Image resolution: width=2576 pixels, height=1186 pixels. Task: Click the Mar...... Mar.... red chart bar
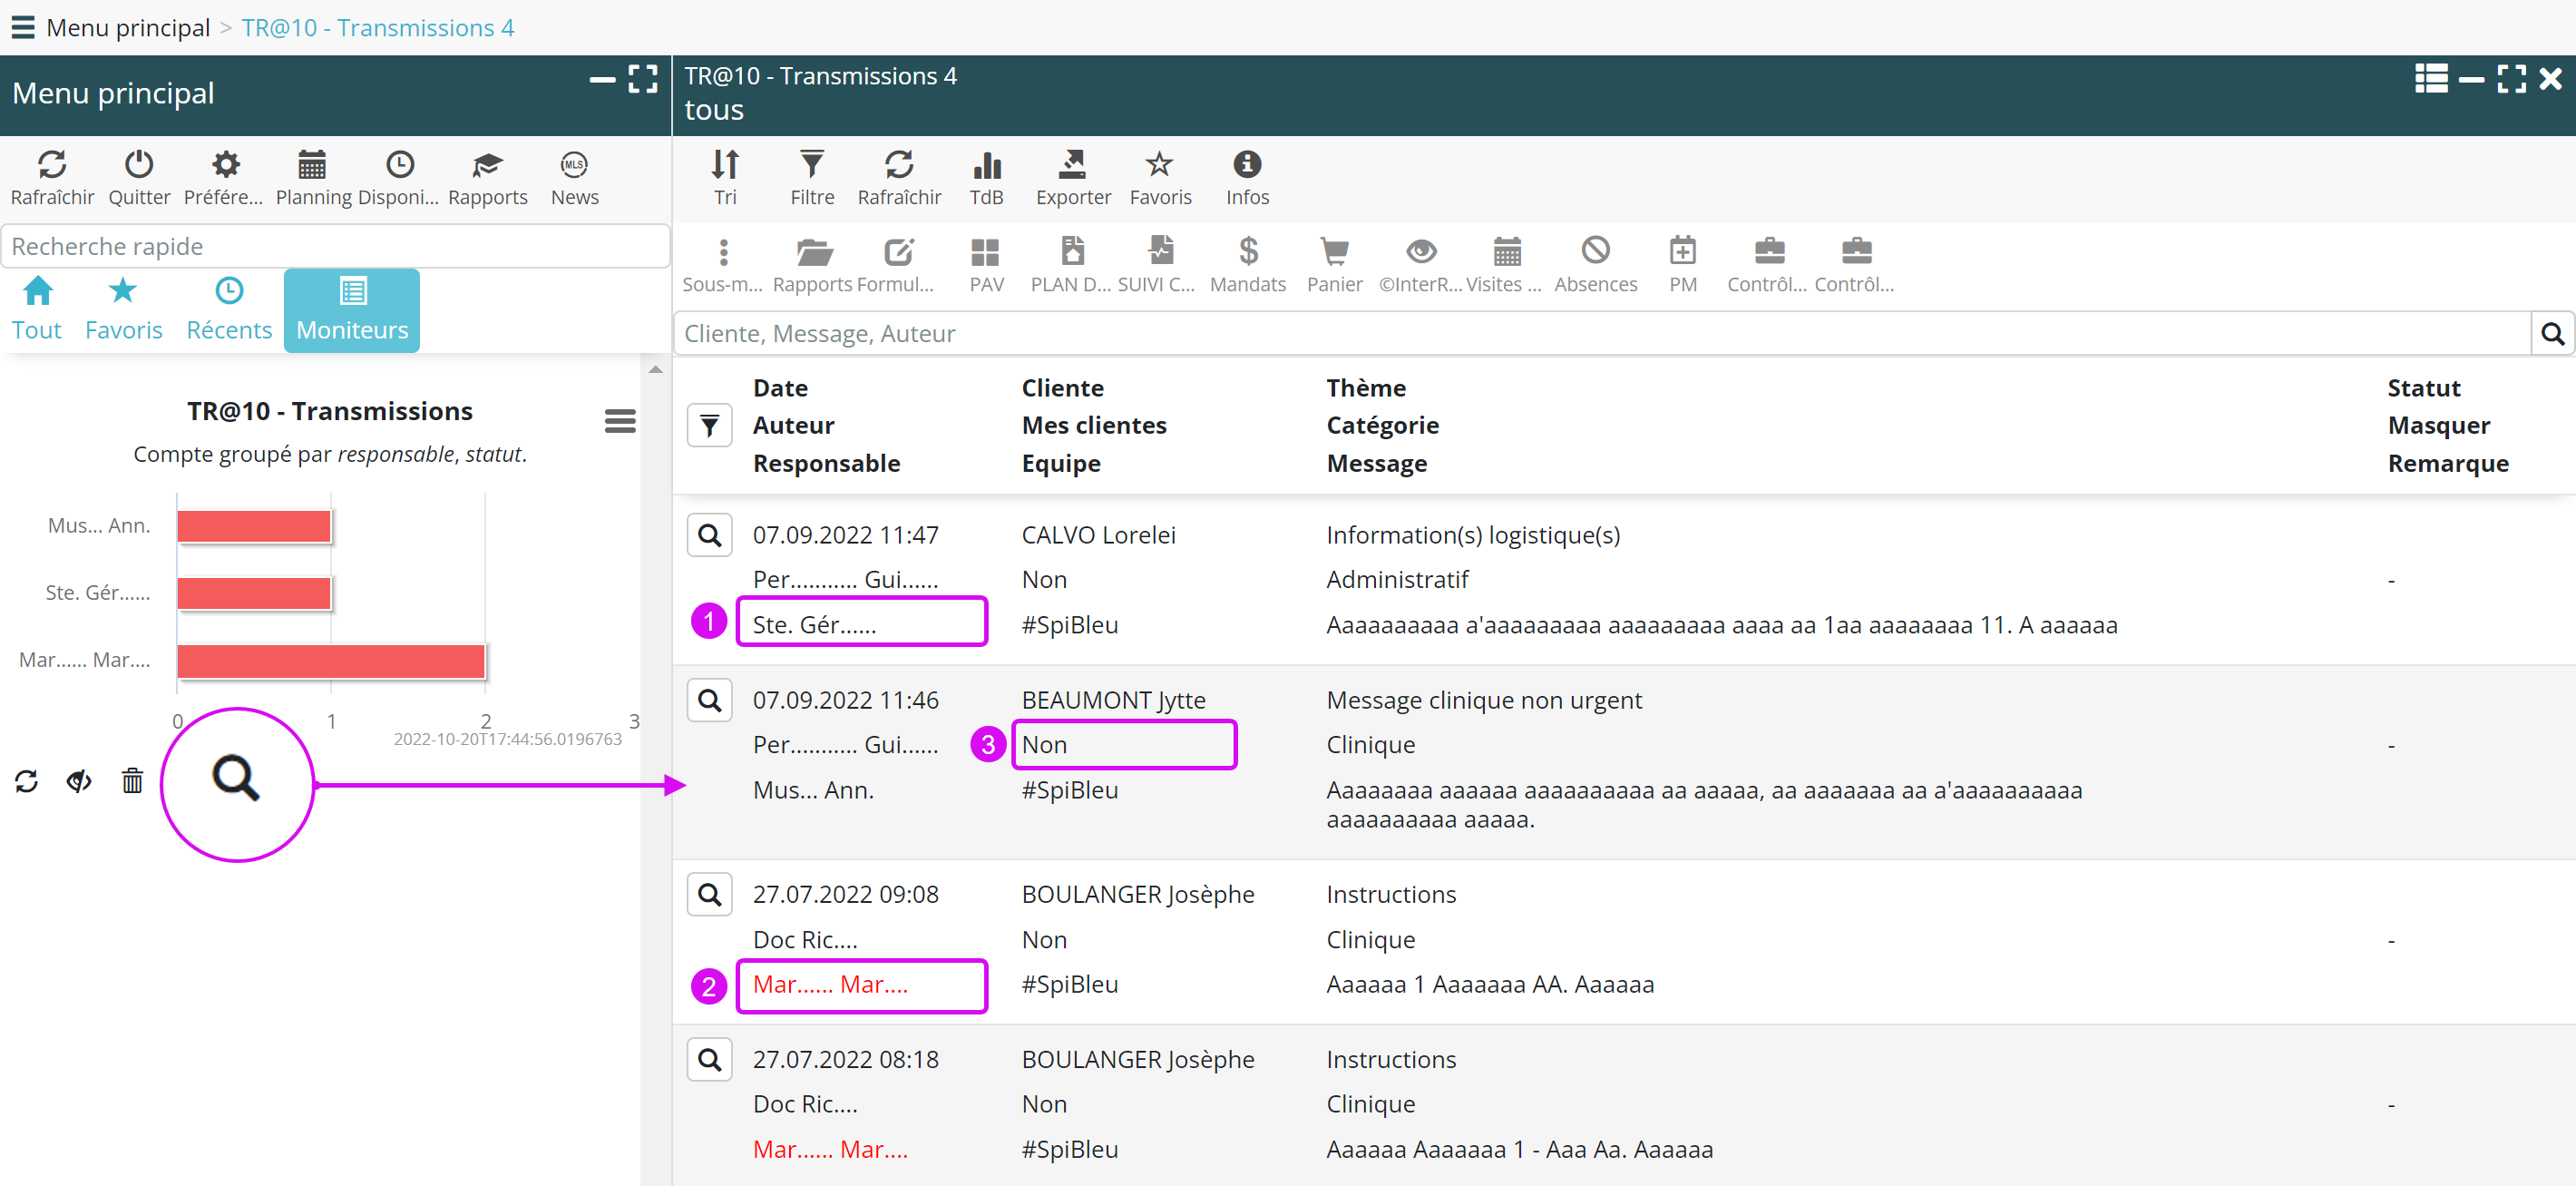pyautogui.click(x=330, y=661)
